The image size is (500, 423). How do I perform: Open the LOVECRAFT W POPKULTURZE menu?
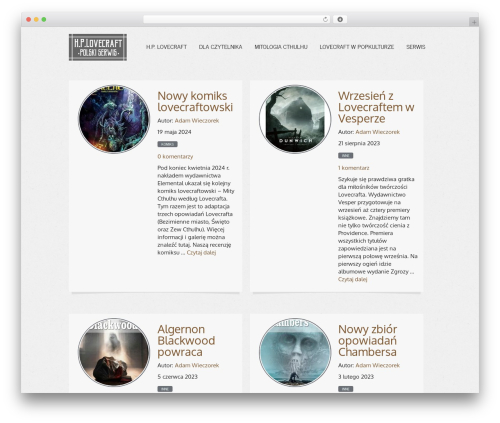pyautogui.click(x=357, y=47)
